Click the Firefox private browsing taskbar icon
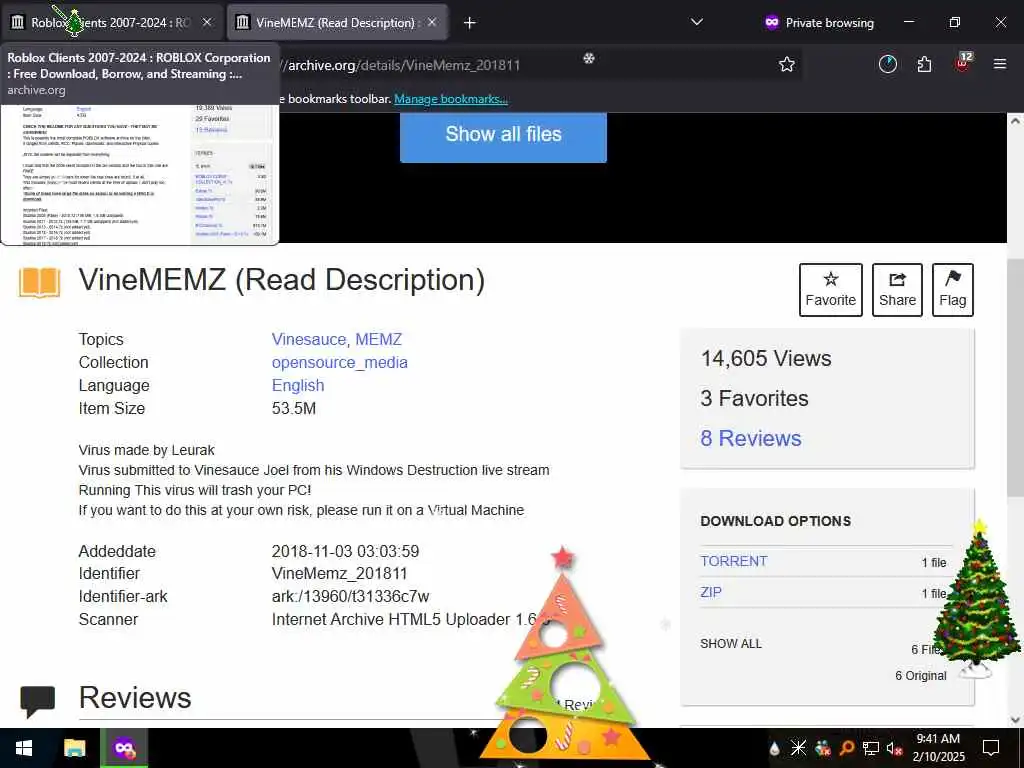Viewport: 1024px width, 768px height. [x=124, y=748]
